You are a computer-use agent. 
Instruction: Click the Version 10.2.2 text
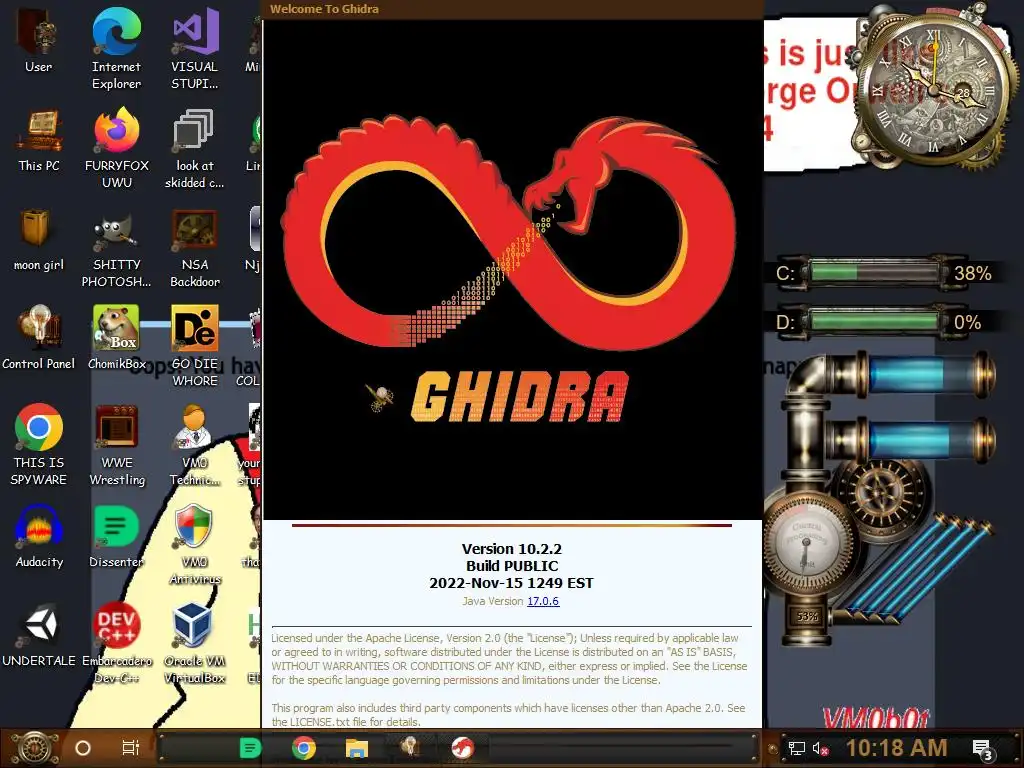[511, 549]
